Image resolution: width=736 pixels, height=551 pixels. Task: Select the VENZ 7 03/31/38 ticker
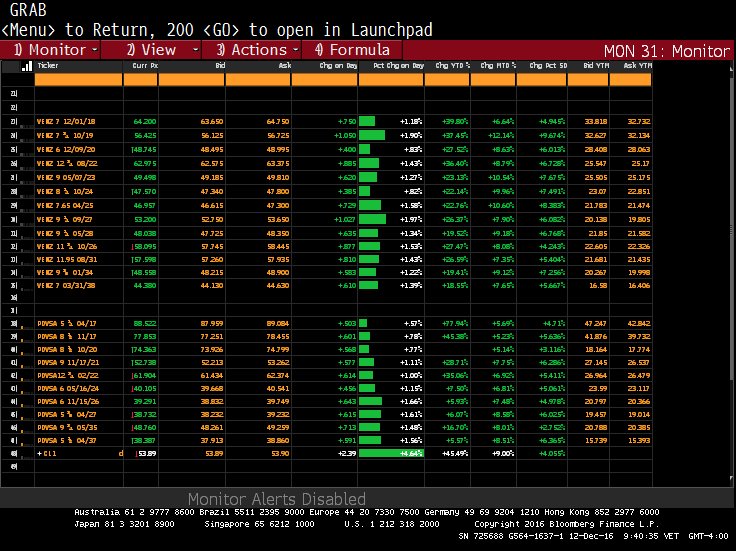tap(66, 285)
